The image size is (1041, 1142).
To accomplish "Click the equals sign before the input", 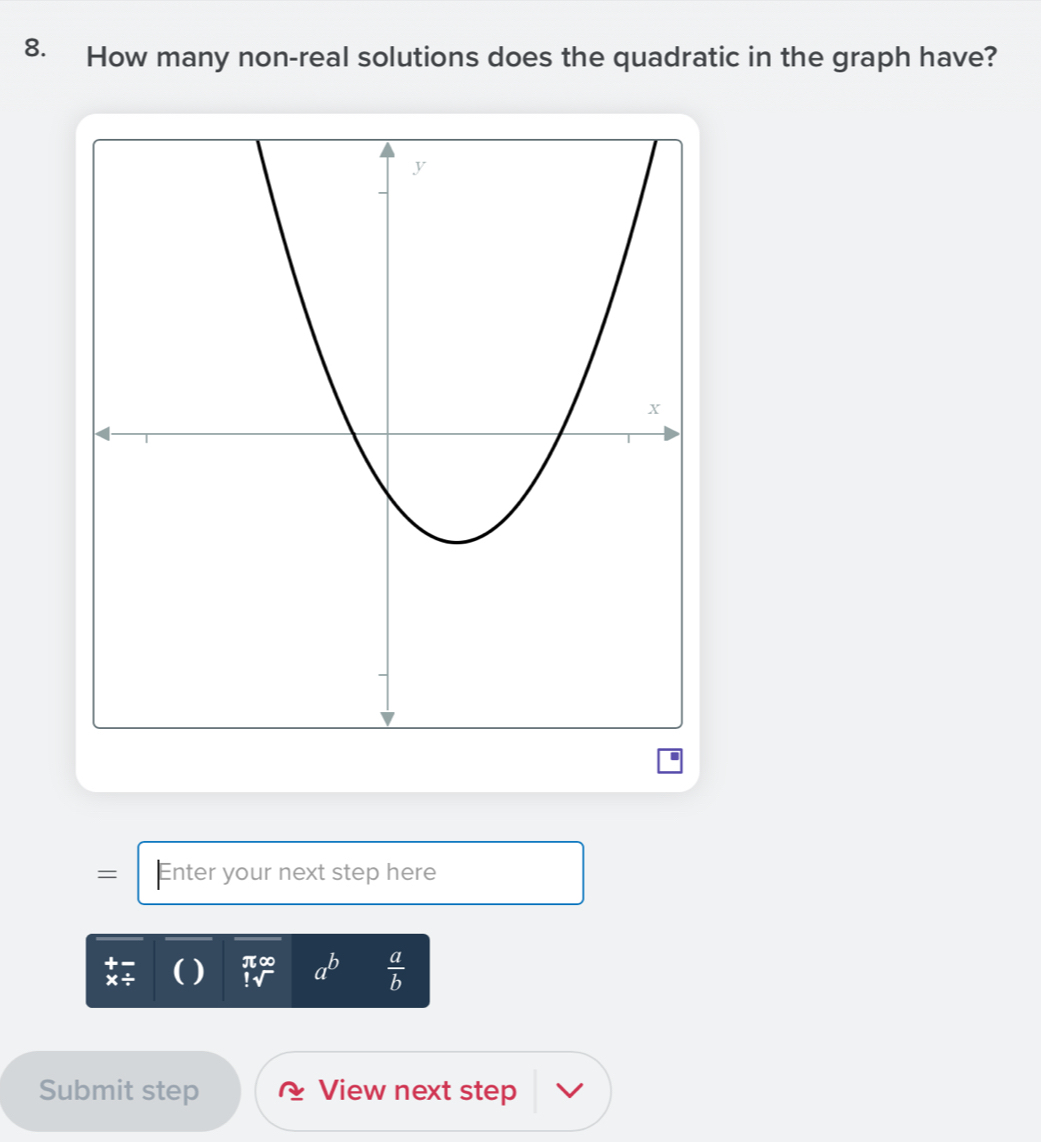I will pyautogui.click(x=106, y=873).
